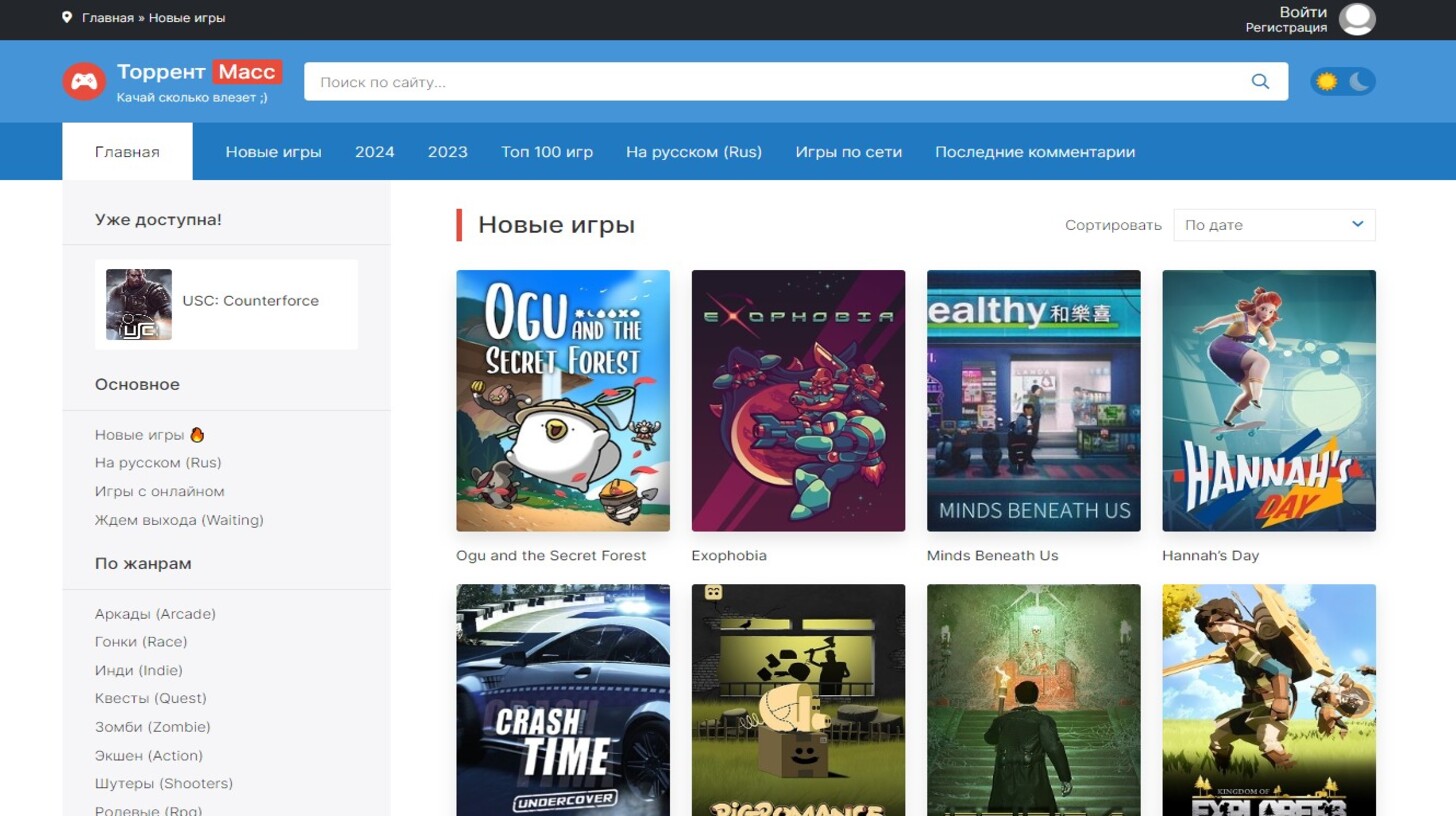This screenshot has width=1456, height=816.
Task: Open the По дате sorting dropdown
Action: tap(1274, 225)
